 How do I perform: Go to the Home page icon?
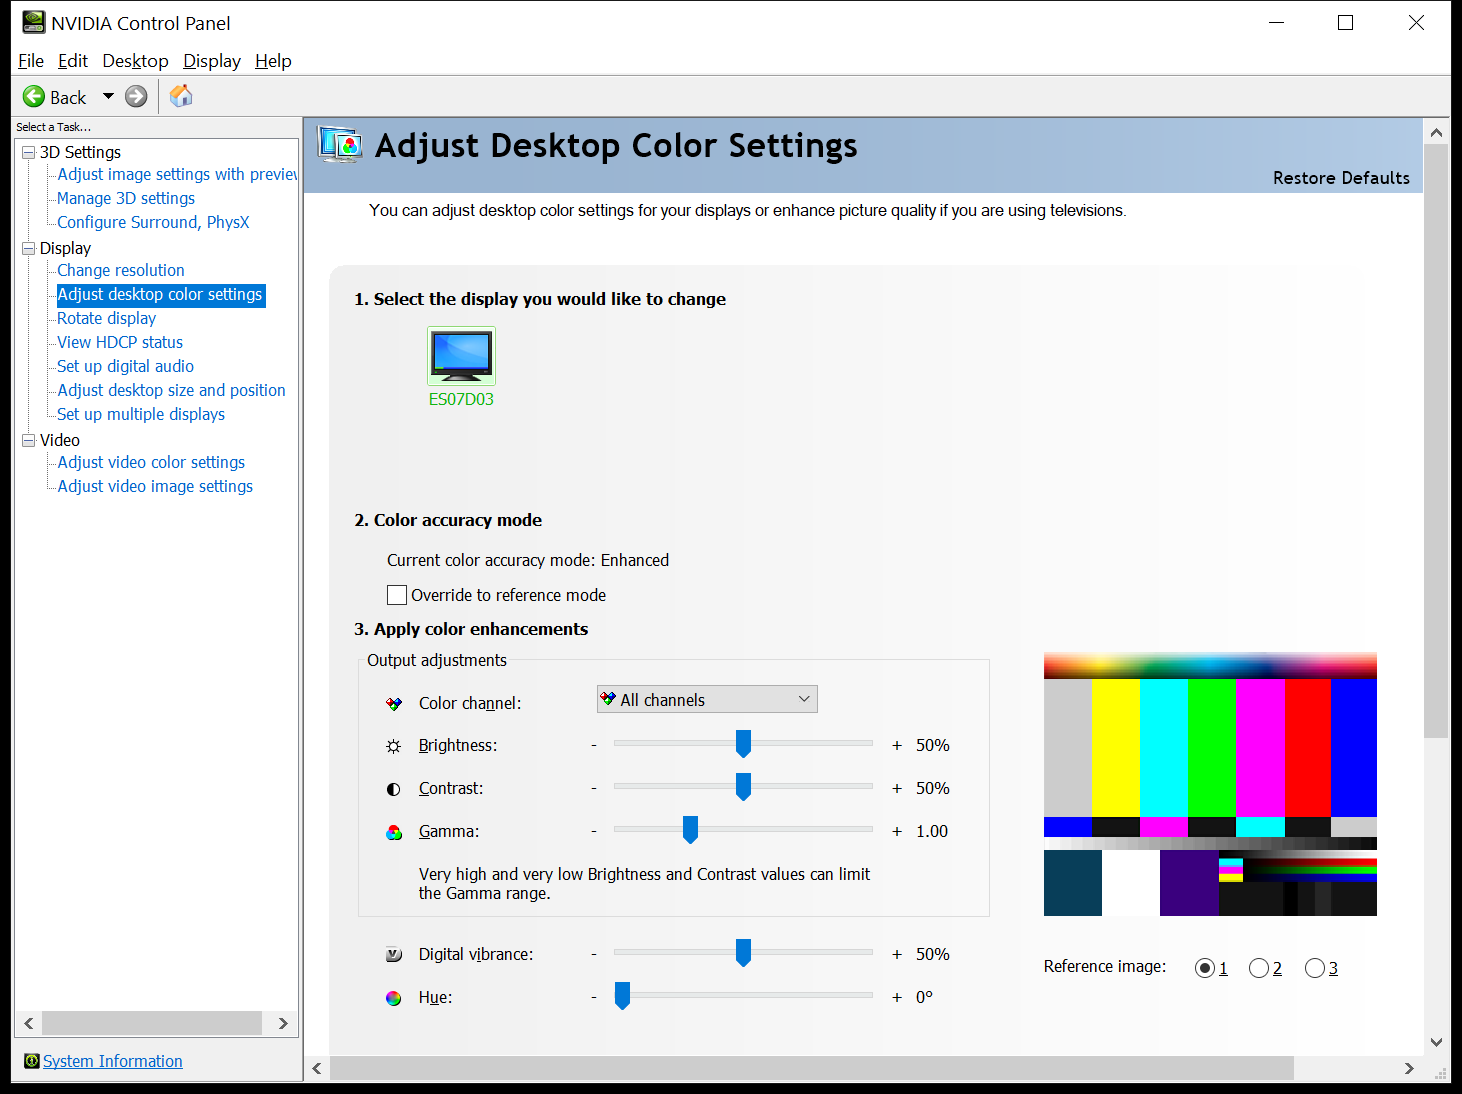(181, 96)
